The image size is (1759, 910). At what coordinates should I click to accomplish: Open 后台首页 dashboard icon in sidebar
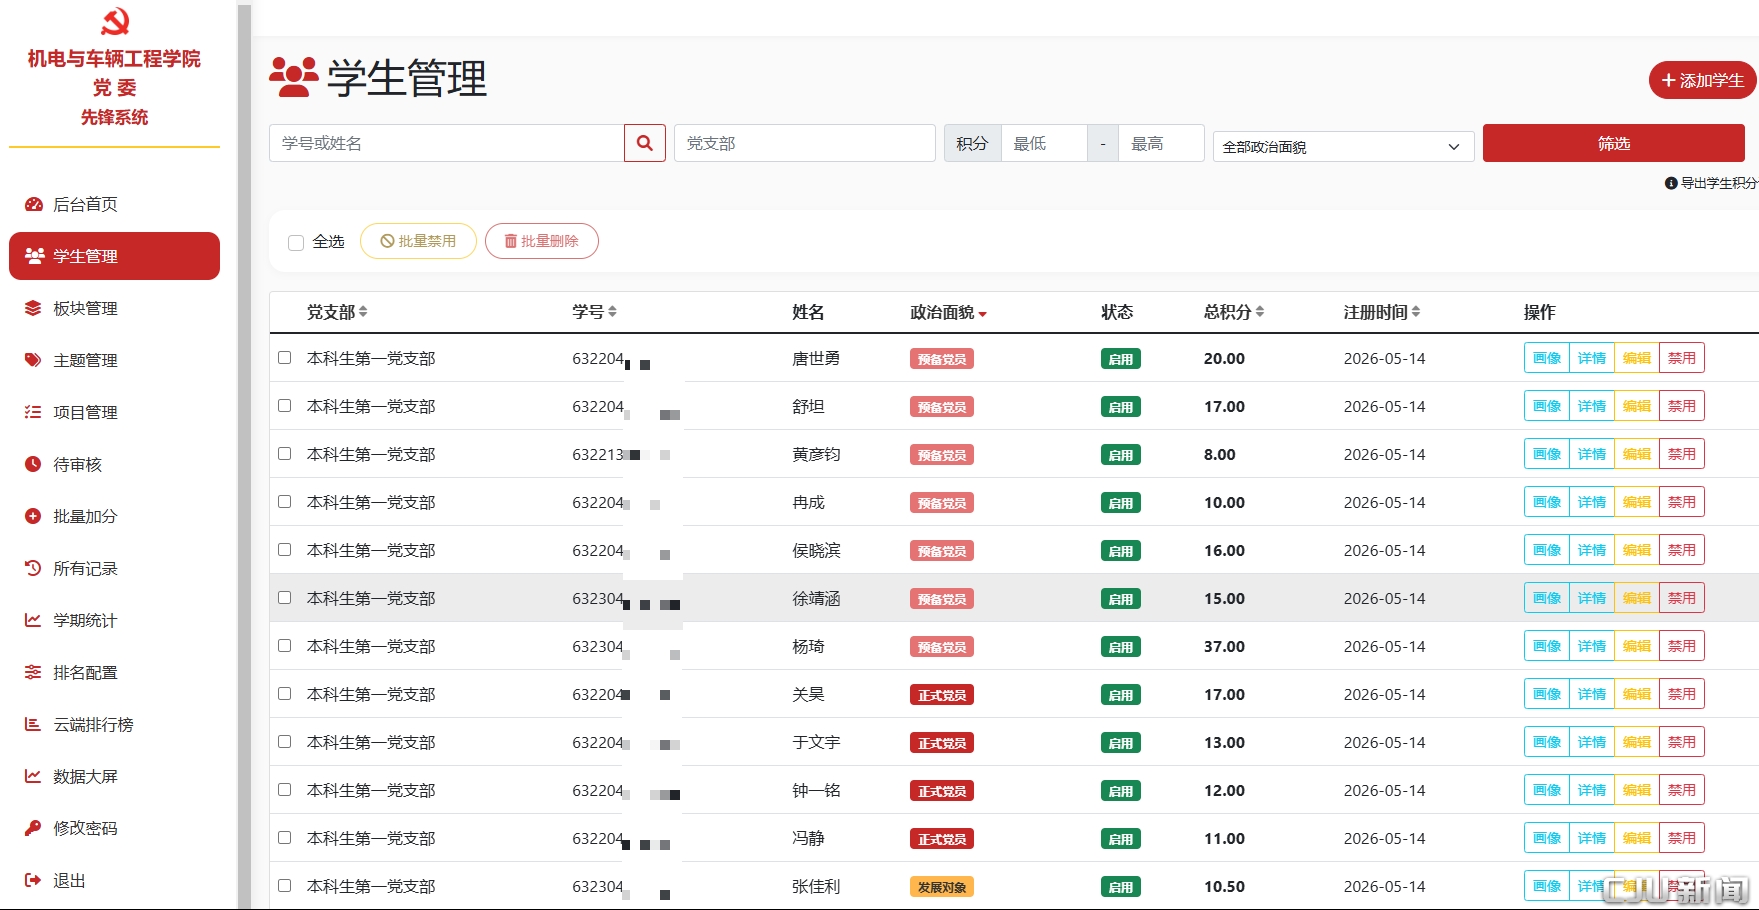click(33, 204)
